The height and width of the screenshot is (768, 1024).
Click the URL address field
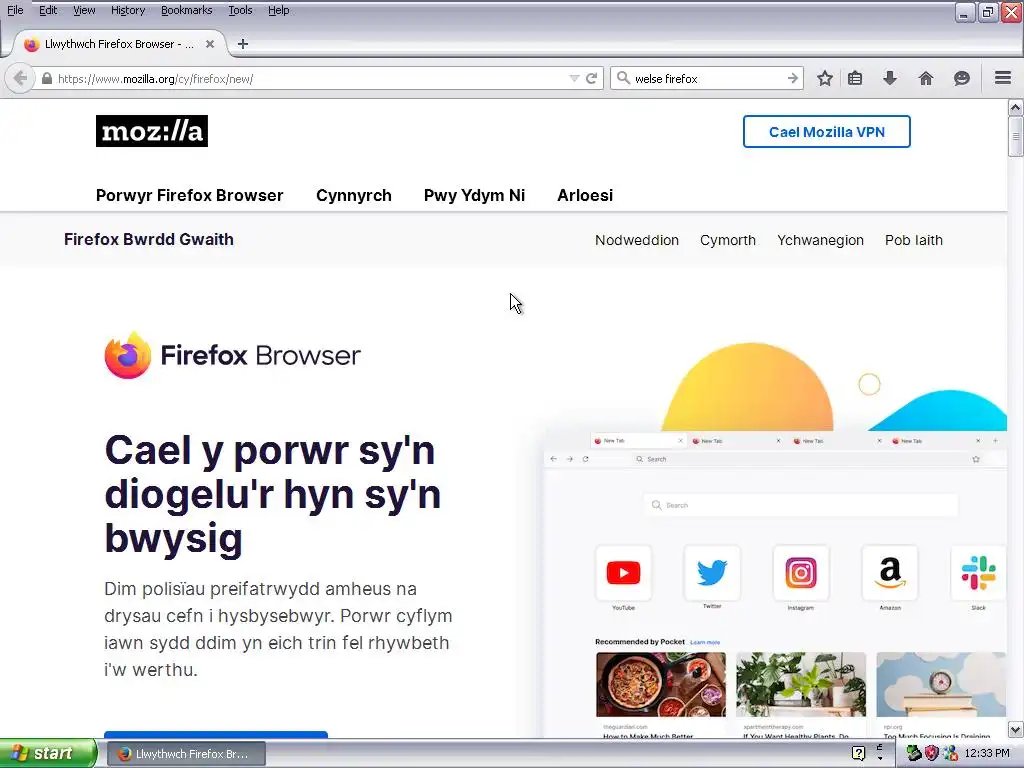pyautogui.click(x=307, y=78)
